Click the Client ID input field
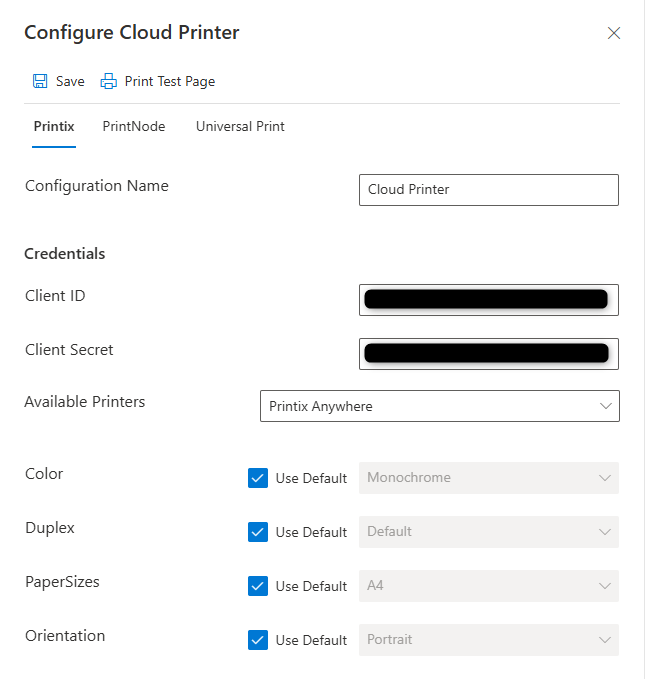 [x=489, y=300]
